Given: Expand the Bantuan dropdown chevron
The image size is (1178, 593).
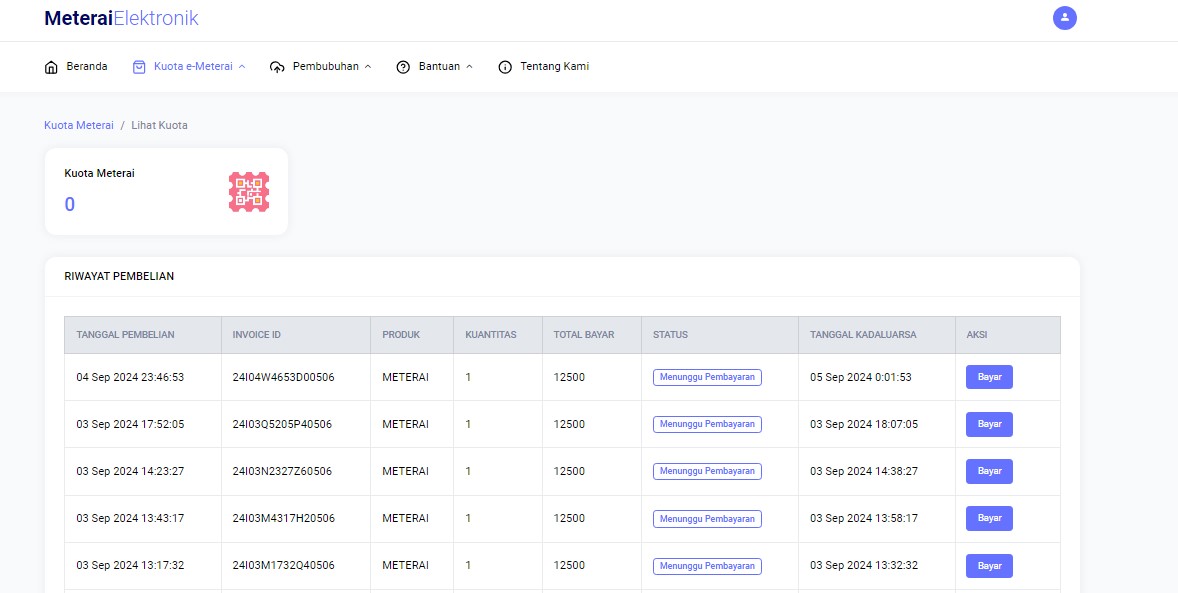Looking at the screenshot, I should point(470,67).
